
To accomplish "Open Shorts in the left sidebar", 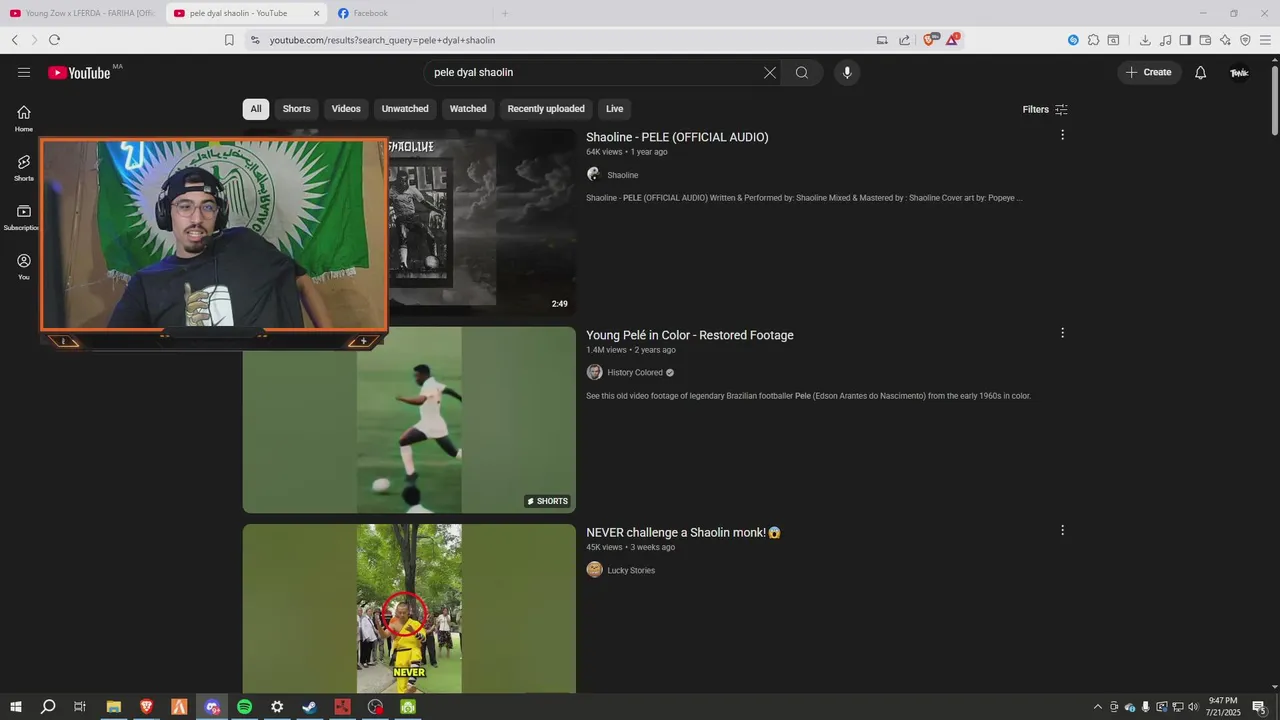I will (x=24, y=167).
